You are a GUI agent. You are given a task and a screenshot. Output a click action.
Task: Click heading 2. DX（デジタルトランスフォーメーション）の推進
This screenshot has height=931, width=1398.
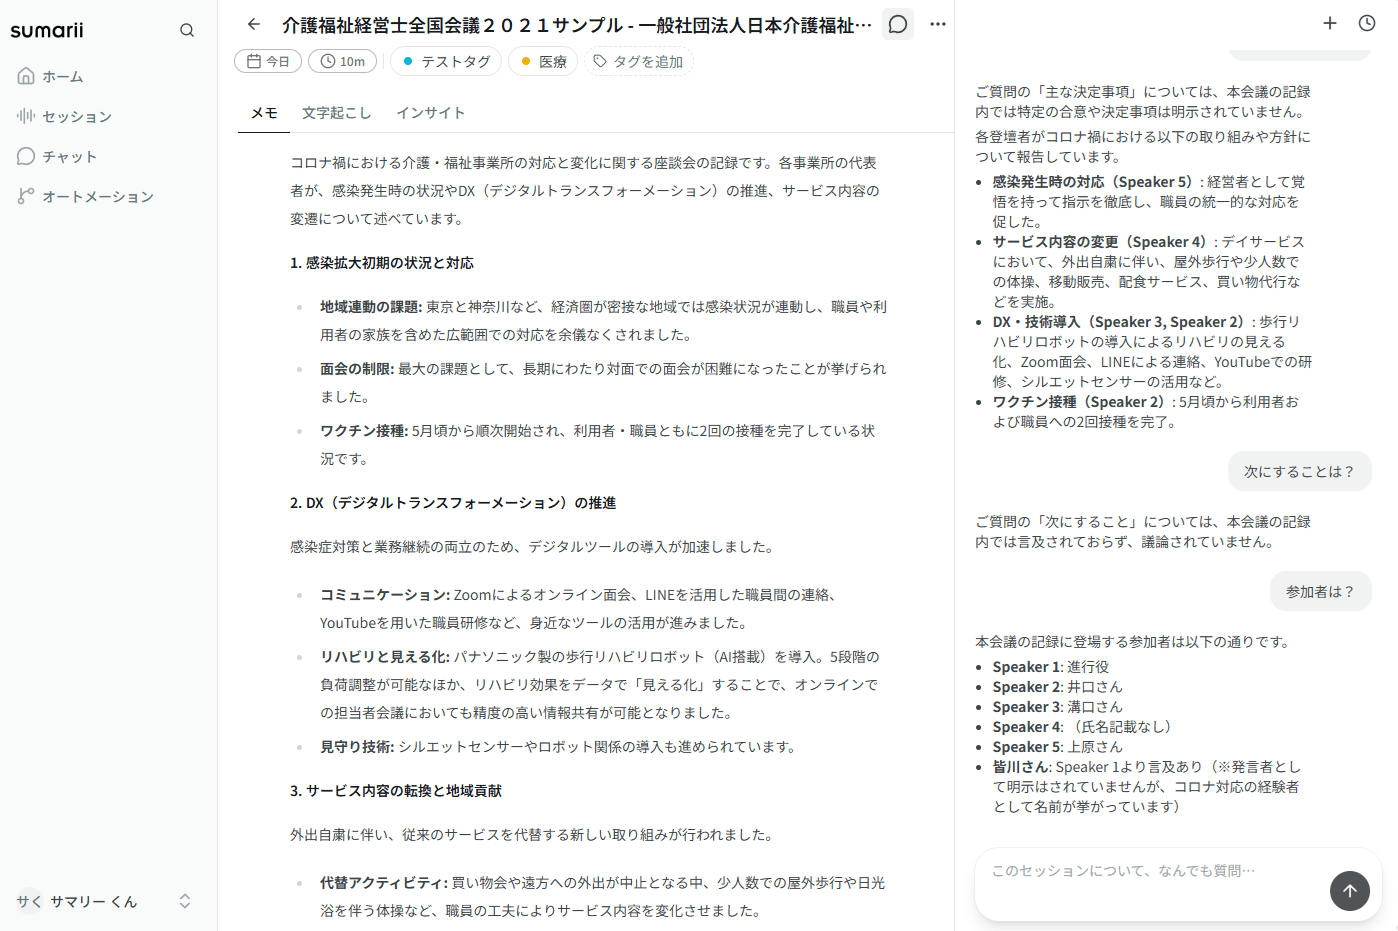453,503
